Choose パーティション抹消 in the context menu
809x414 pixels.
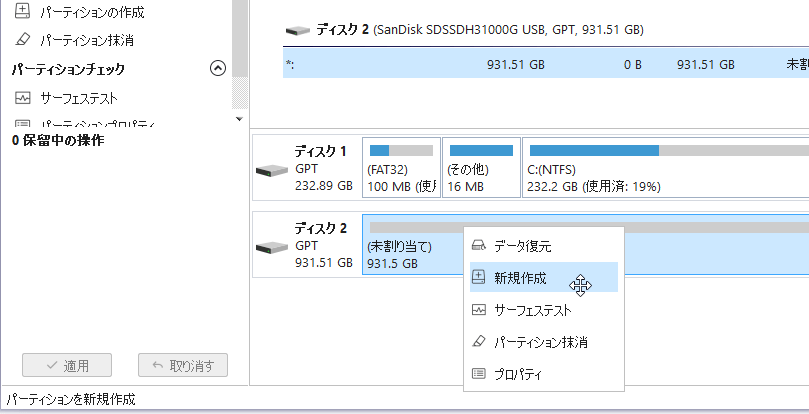[540, 342]
